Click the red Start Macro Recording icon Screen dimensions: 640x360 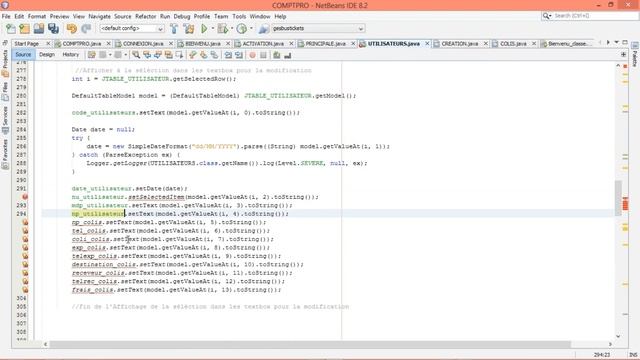click(x=253, y=55)
